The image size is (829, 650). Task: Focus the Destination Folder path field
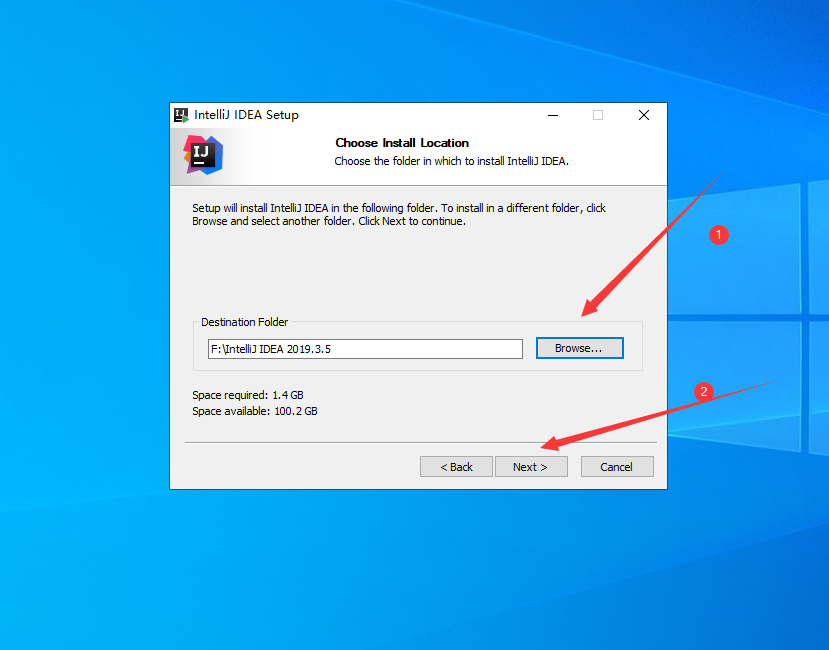click(364, 349)
